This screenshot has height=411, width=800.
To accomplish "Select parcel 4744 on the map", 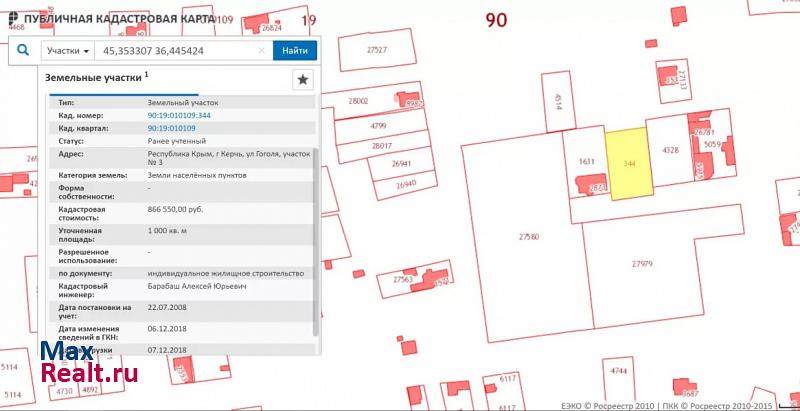I will coord(618,370).
